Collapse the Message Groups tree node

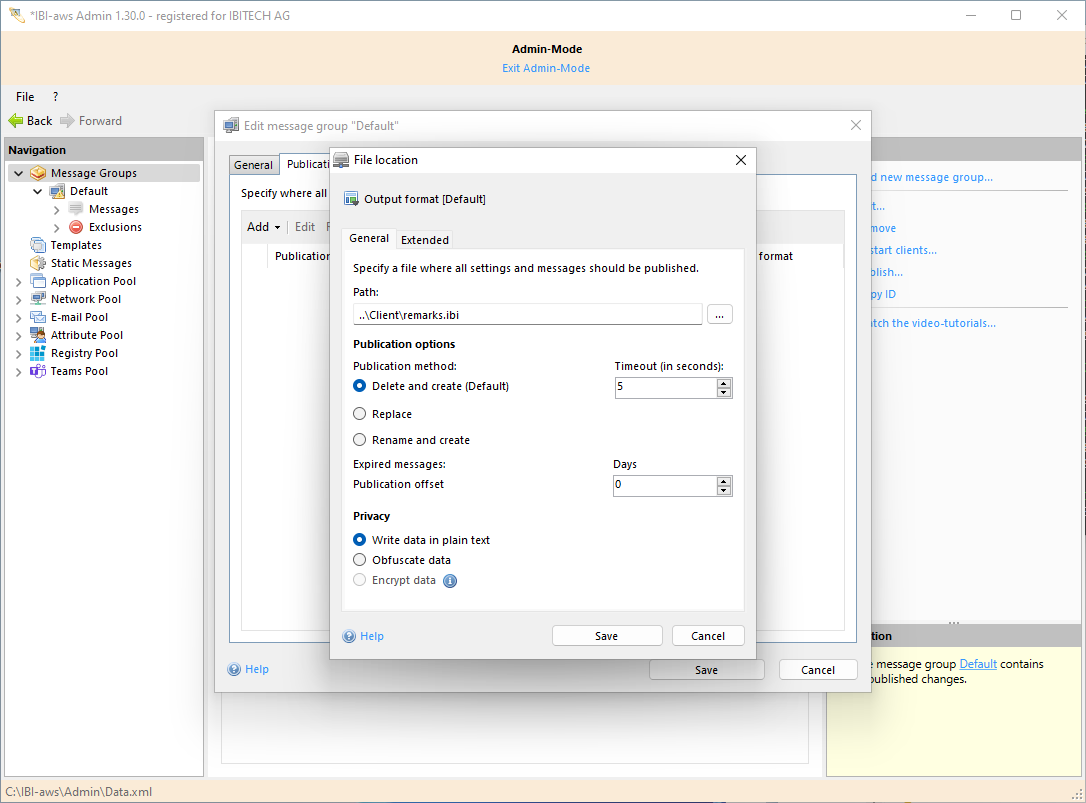tap(18, 174)
